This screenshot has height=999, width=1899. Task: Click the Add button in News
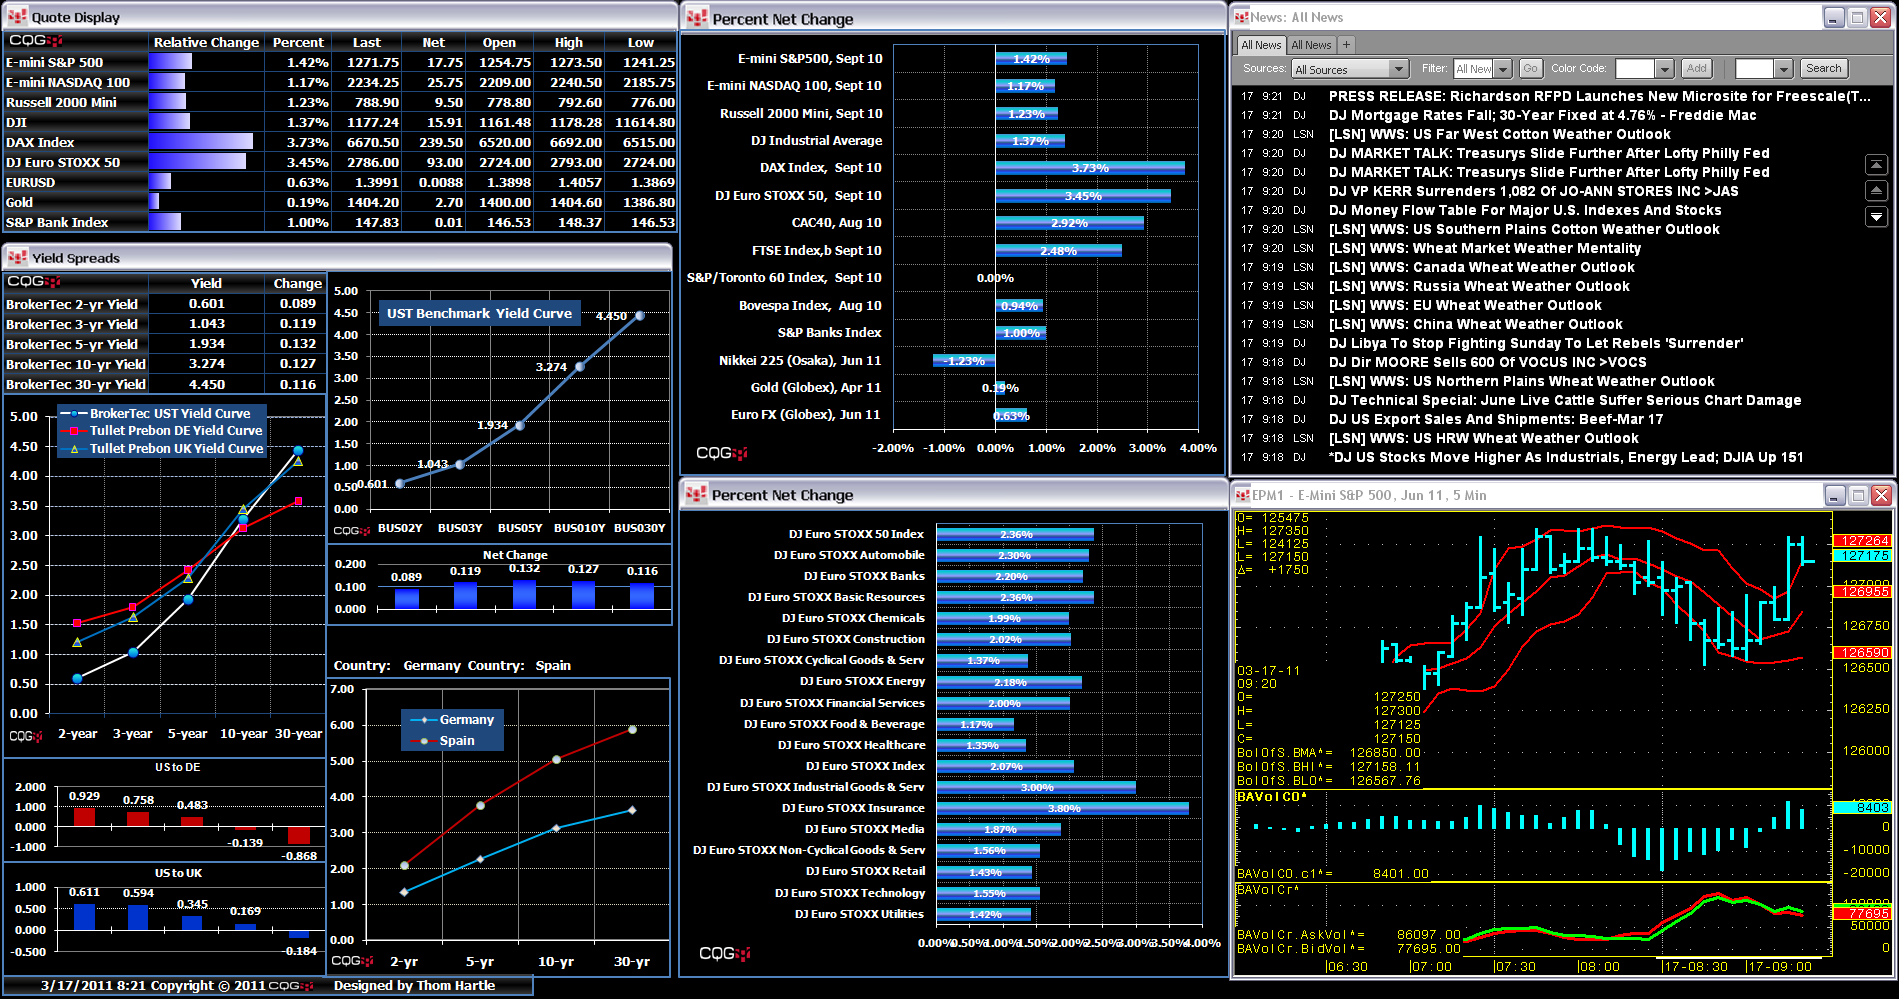click(1696, 68)
